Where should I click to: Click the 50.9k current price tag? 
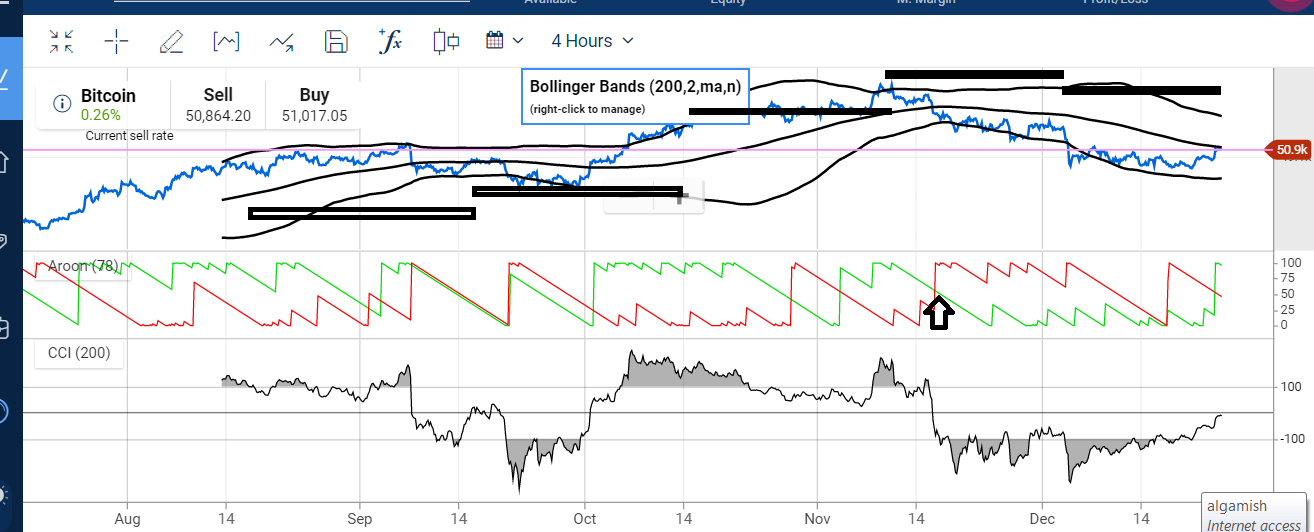(x=1289, y=150)
